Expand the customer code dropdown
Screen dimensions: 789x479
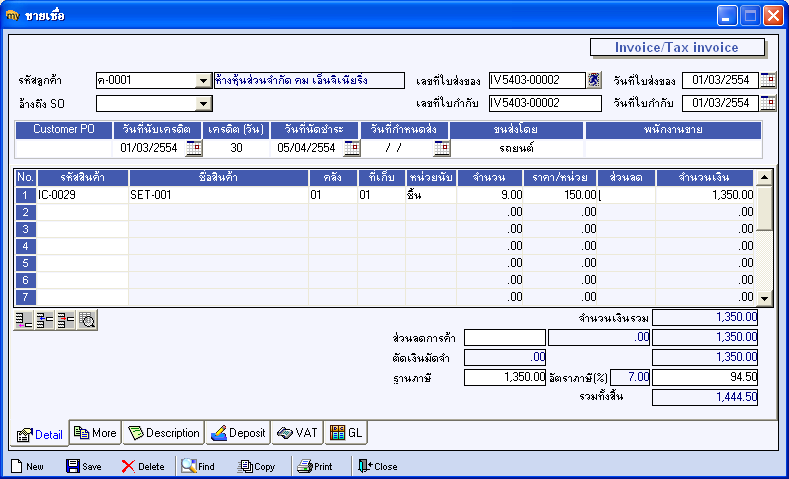tap(204, 81)
